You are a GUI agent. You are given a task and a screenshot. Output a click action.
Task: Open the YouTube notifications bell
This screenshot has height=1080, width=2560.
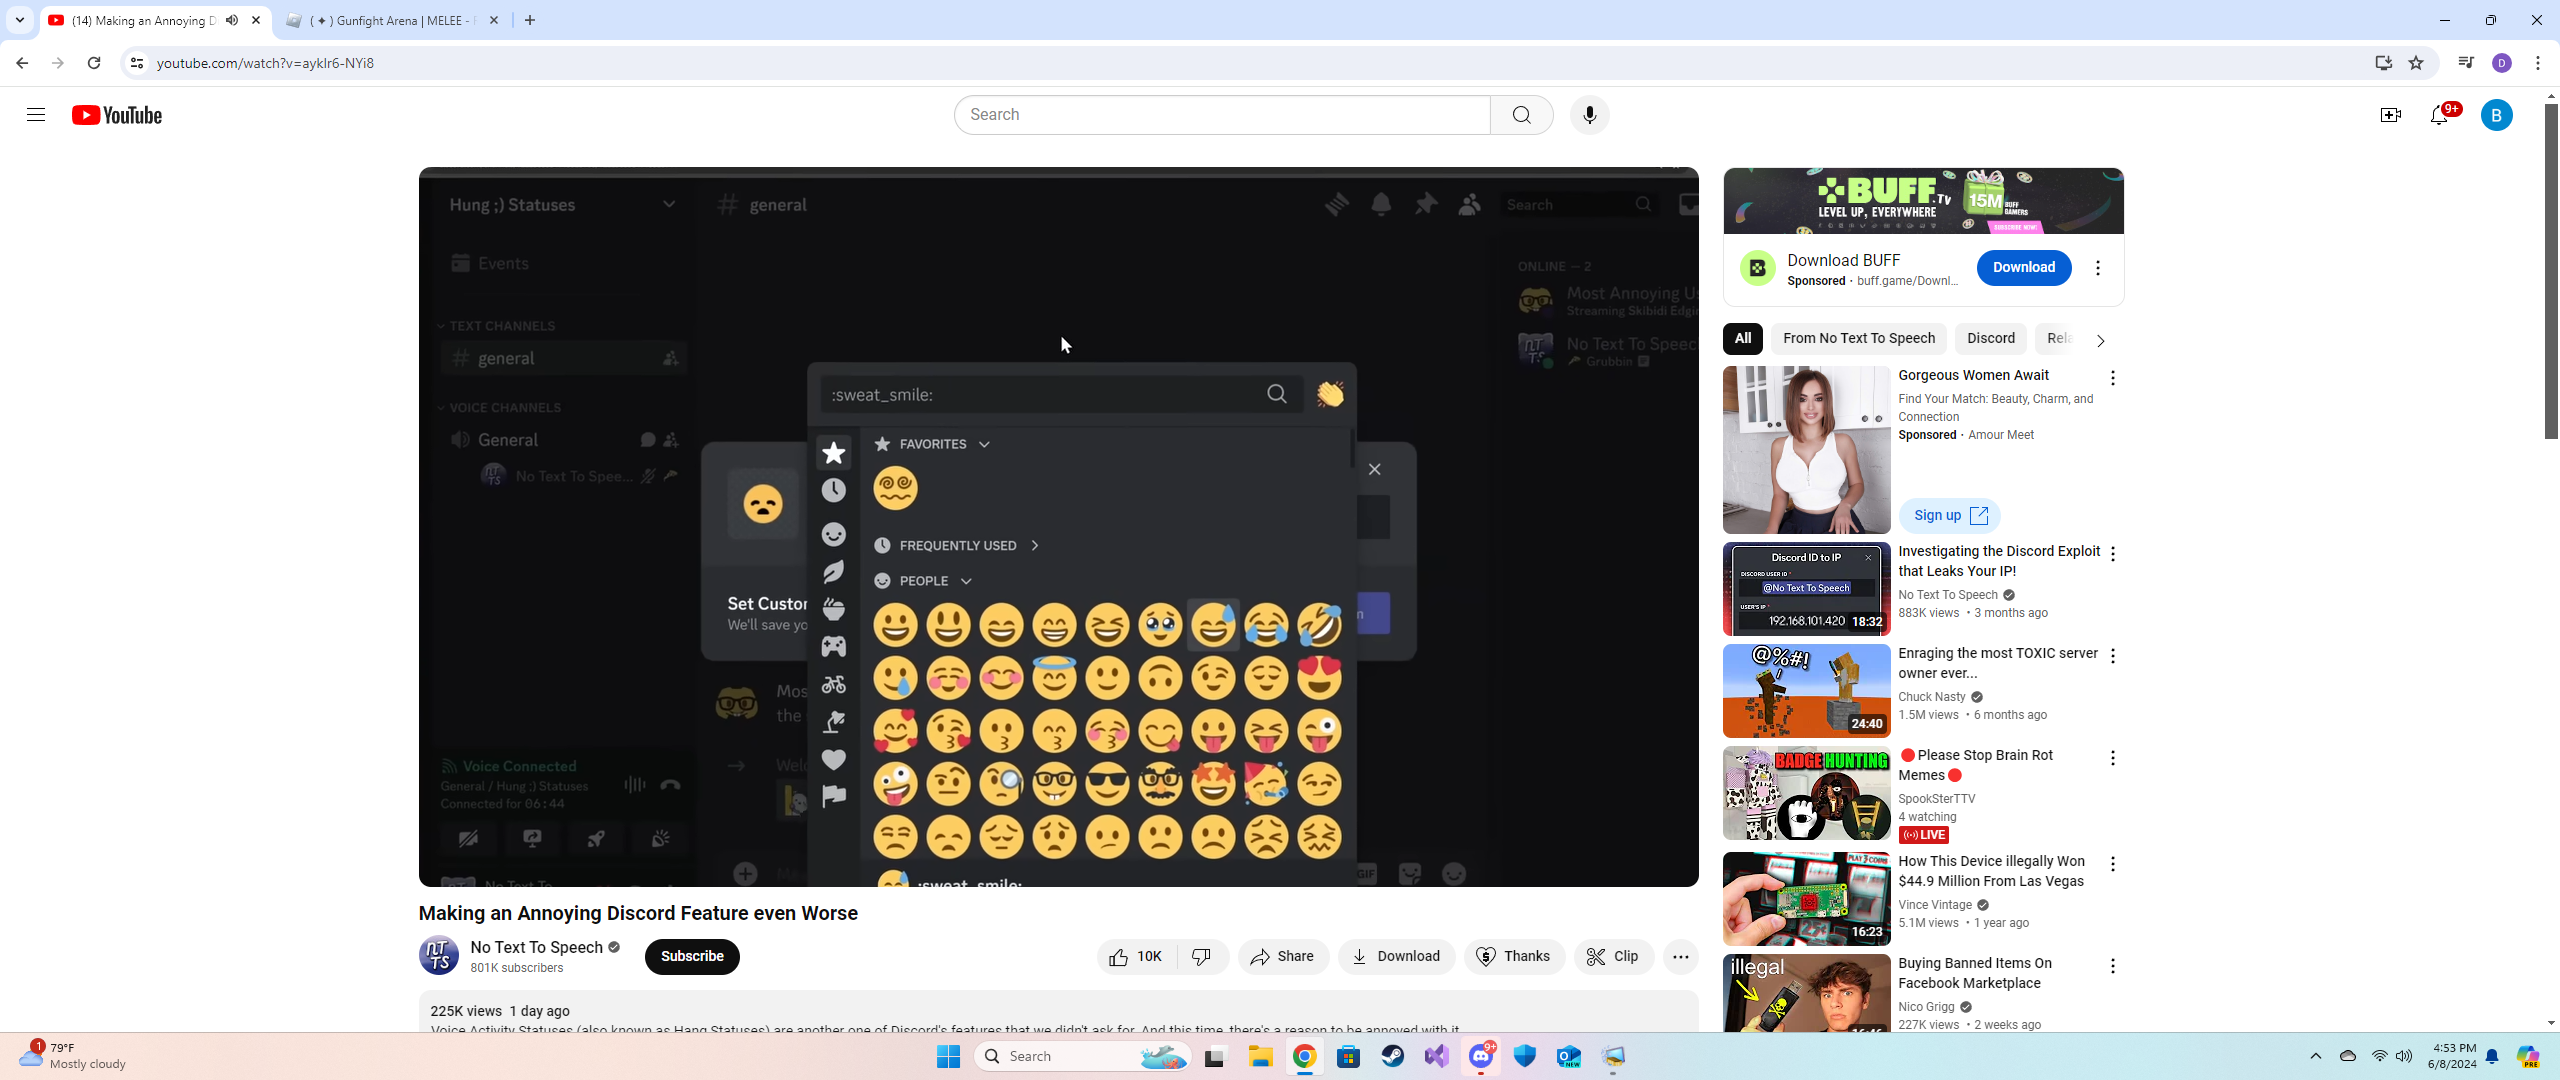coord(2439,115)
